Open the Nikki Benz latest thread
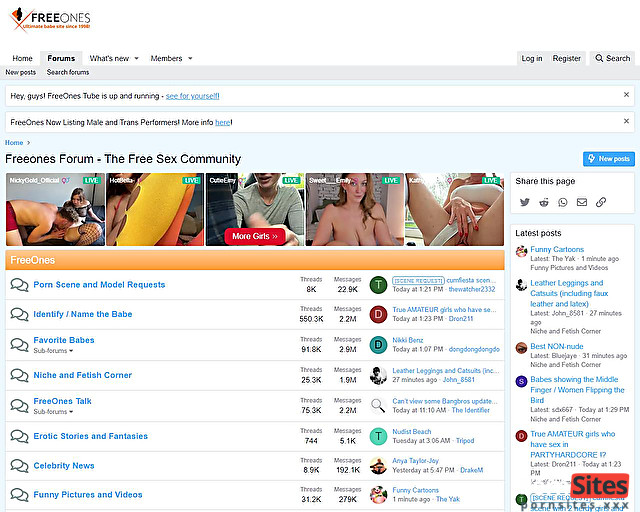Screen dimensions: 640x512 408,340
